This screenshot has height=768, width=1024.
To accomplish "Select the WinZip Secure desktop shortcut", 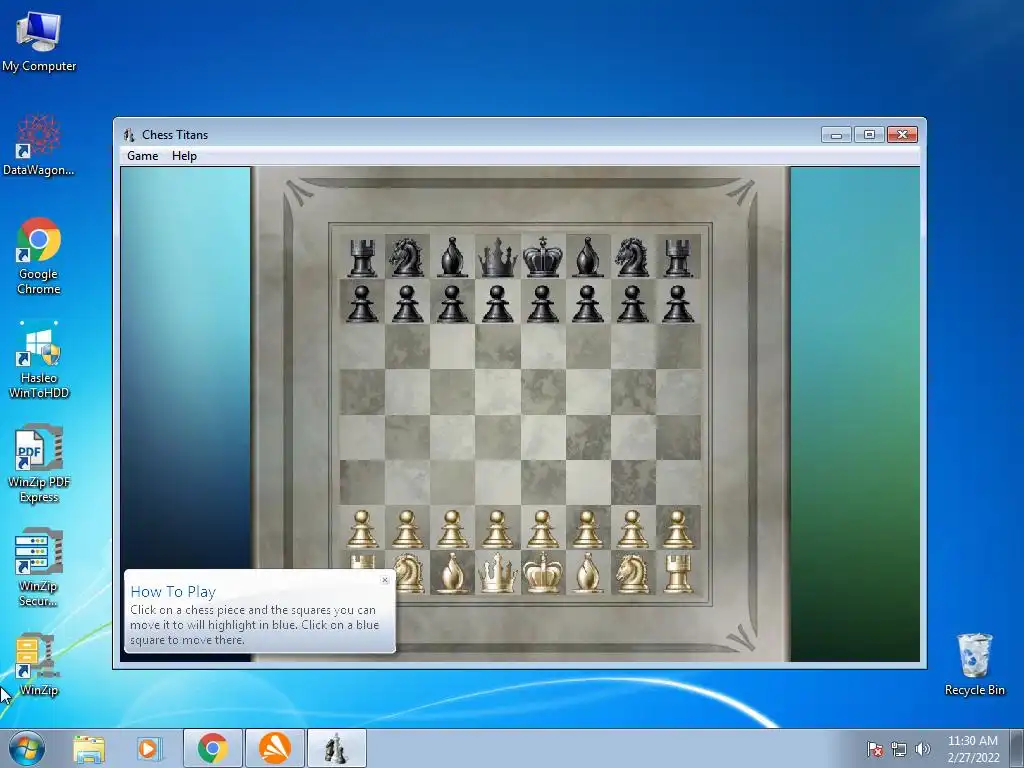I will [39, 568].
